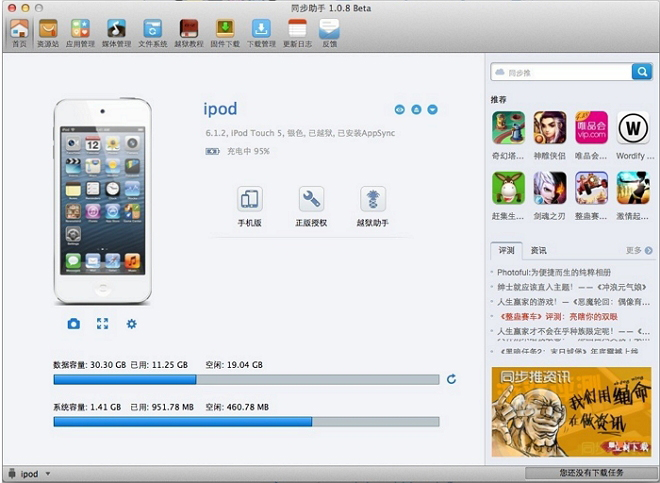Launch 手机版 mobile version
Image resolution: width=660 pixels, height=483 pixels.
click(x=250, y=206)
